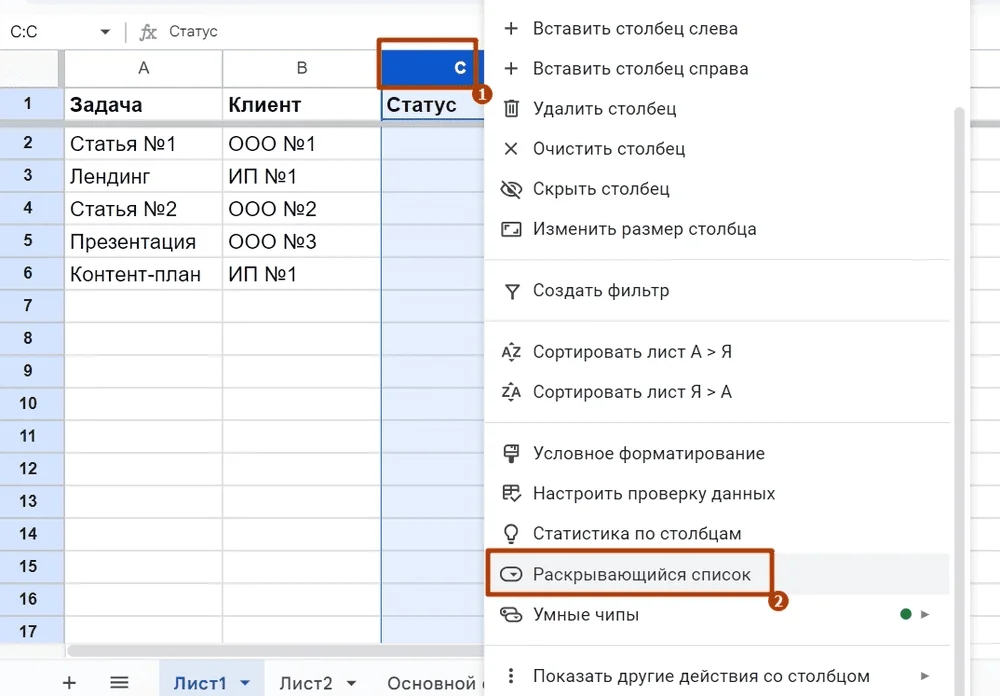The width and height of the screenshot is (1000, 696).
Task: Choose Раскрывающийся список from the context menu
Action: [x=641, y=574]
